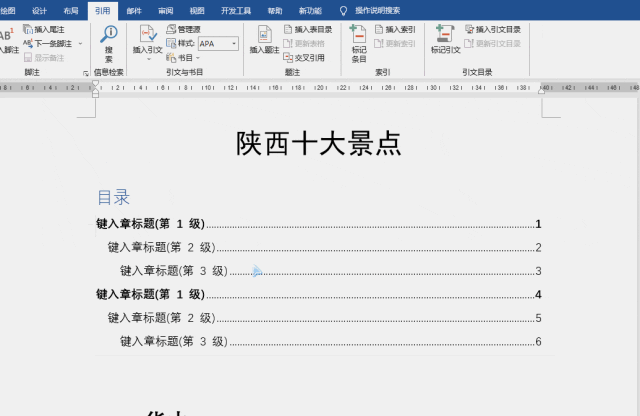The height and width of the screenshot is (416, 640).
Task: Click the Mark Citation (标记引文) icon
Action: pyautogui.click(x=445, y=40)
